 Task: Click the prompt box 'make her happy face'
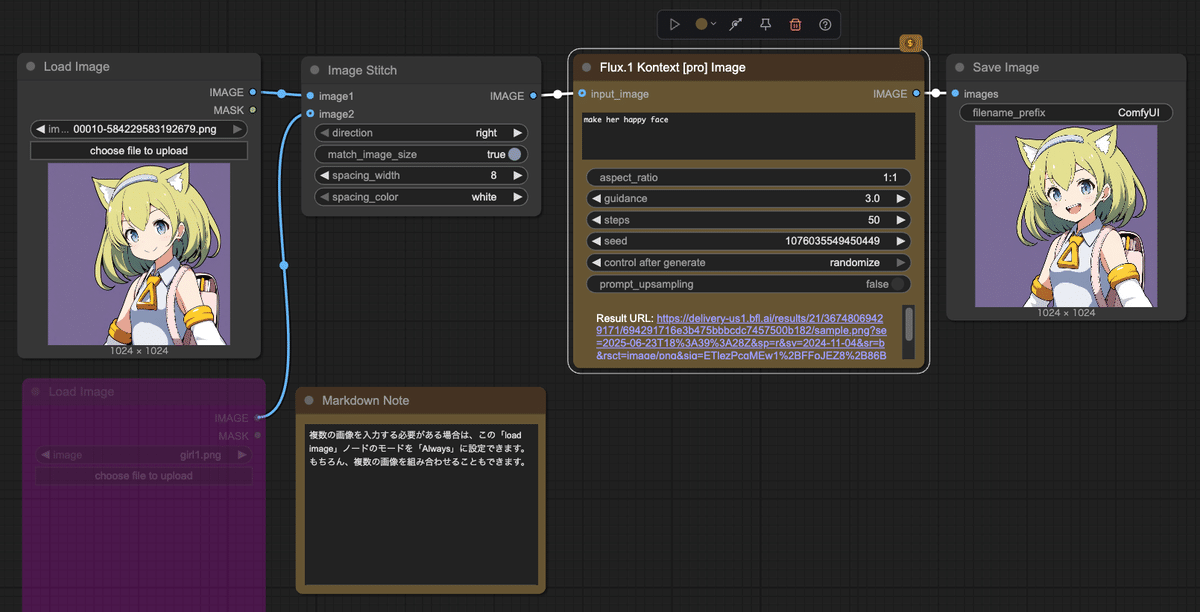pyautogui.click(x=748, y=136)
